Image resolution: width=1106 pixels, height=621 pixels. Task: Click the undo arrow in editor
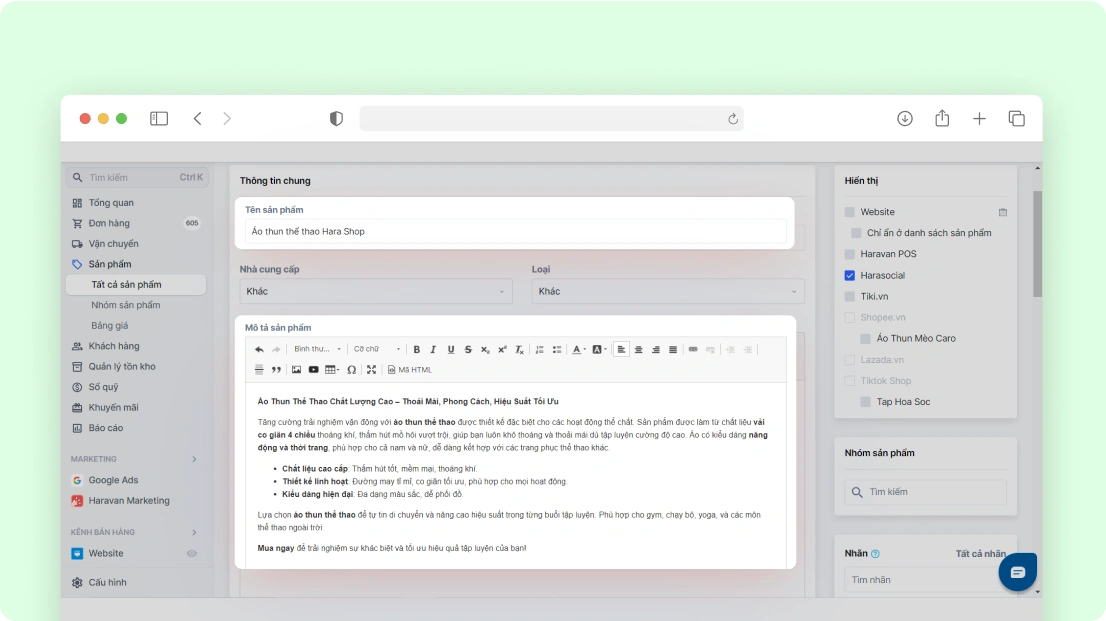pos(259,350)
